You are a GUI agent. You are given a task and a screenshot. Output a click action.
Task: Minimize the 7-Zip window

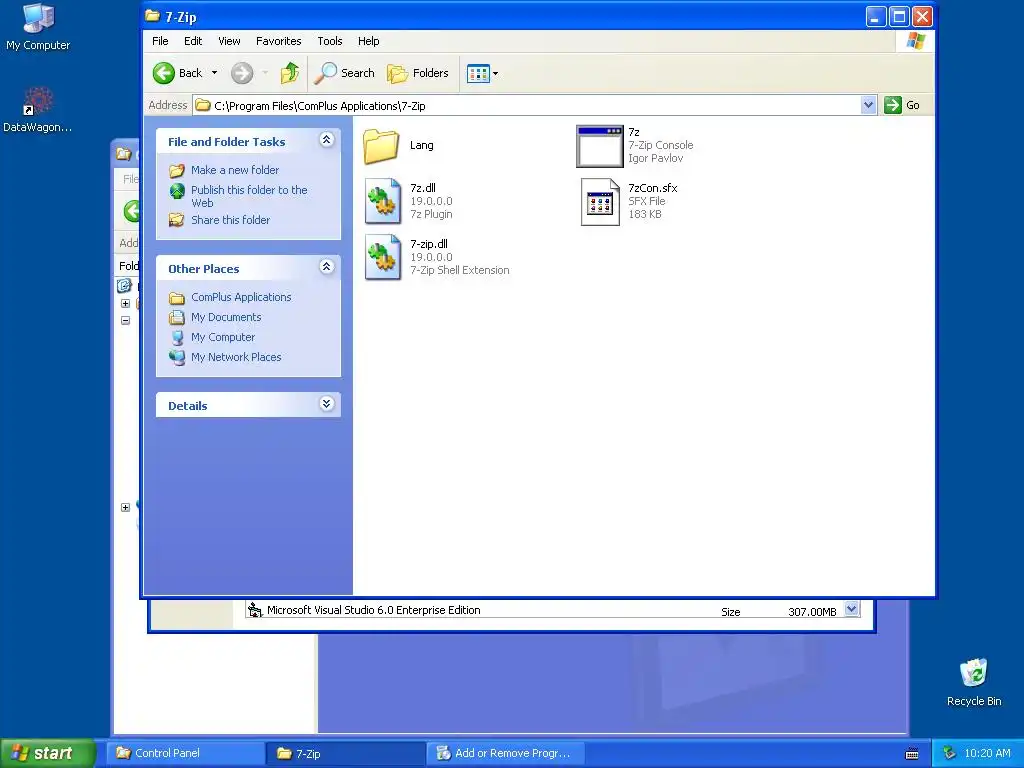876,16
